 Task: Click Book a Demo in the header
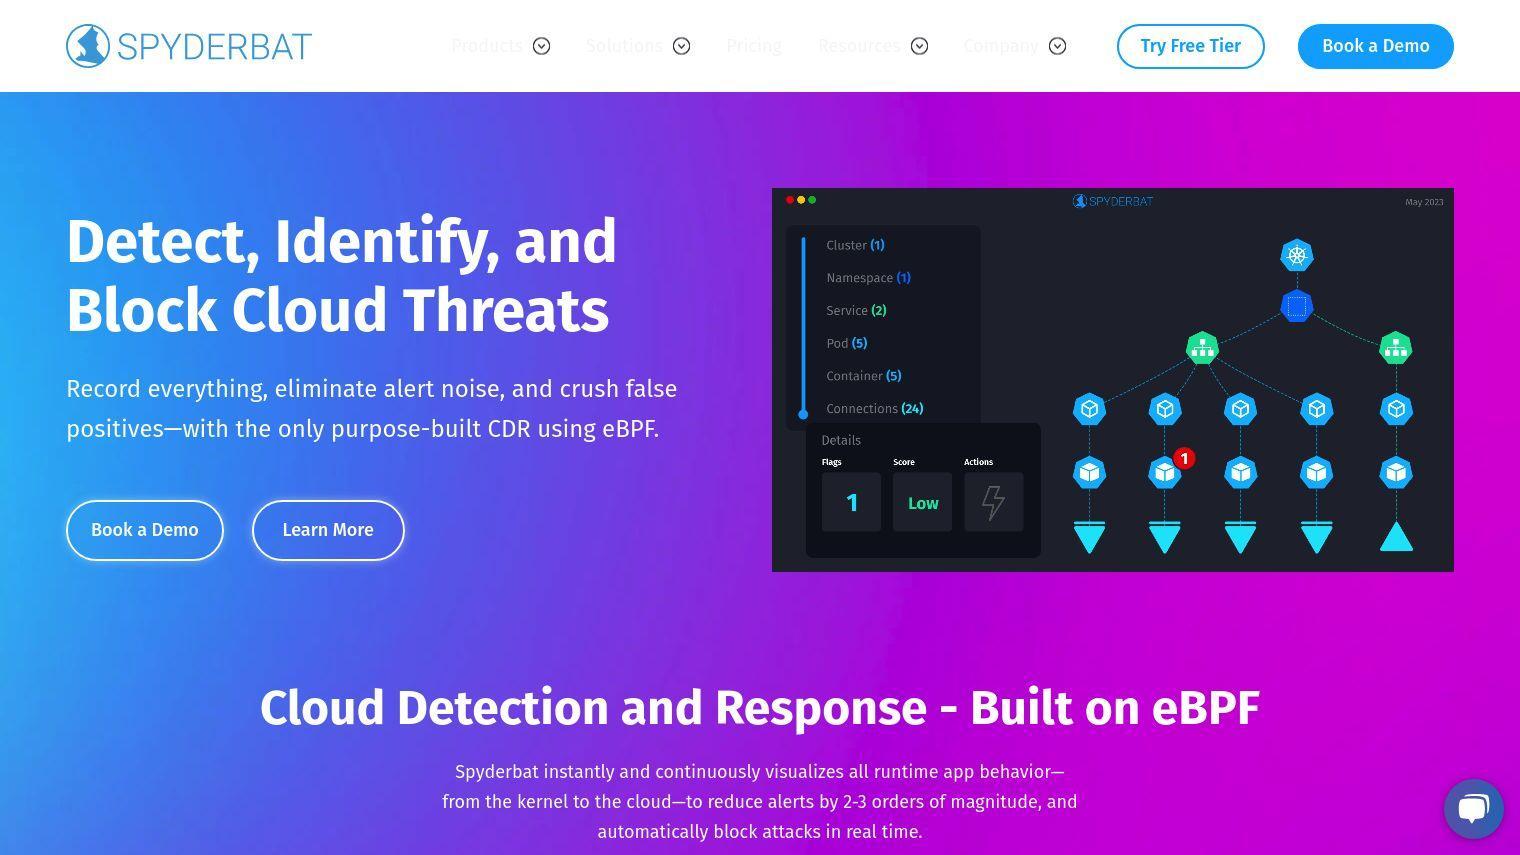(1375, 46)
